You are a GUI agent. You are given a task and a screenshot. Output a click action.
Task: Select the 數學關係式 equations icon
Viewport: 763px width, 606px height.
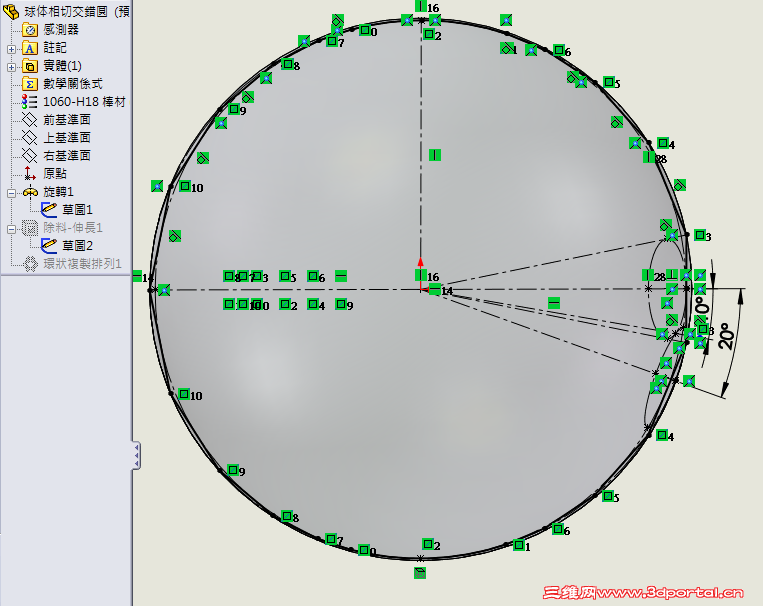30,84
